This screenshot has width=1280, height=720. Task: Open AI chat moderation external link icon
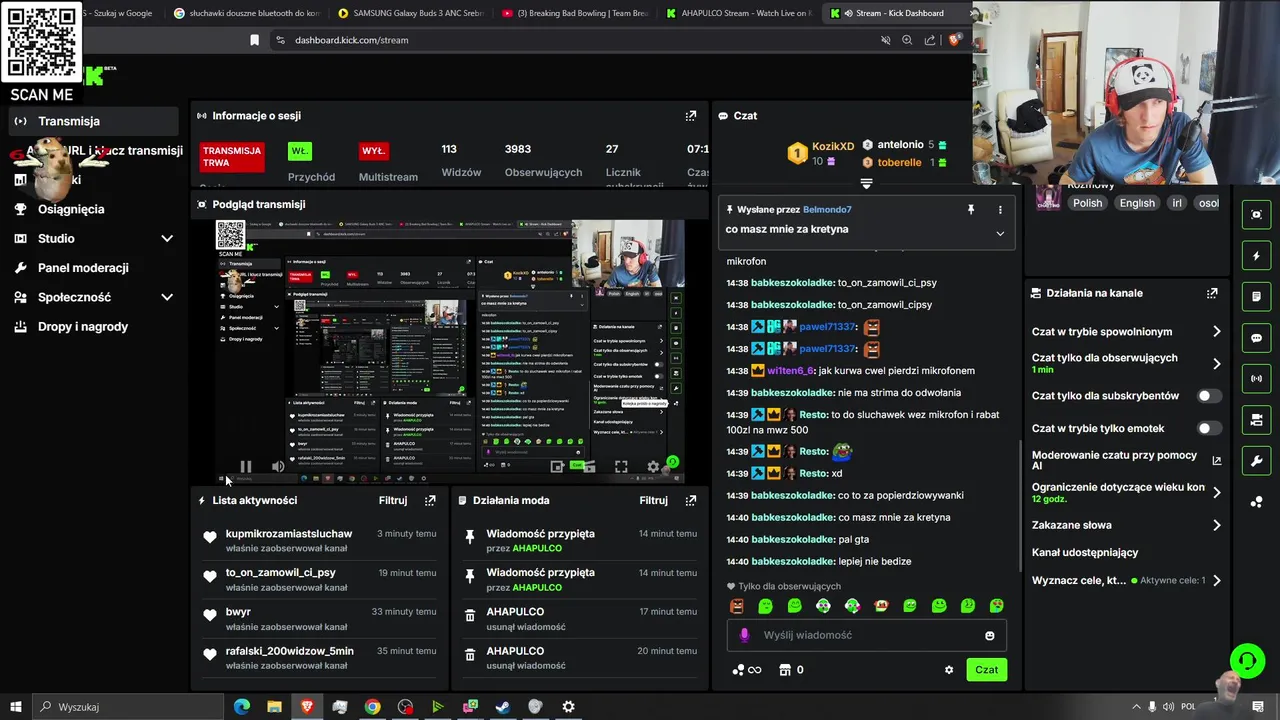click(x=1217, y=461)
